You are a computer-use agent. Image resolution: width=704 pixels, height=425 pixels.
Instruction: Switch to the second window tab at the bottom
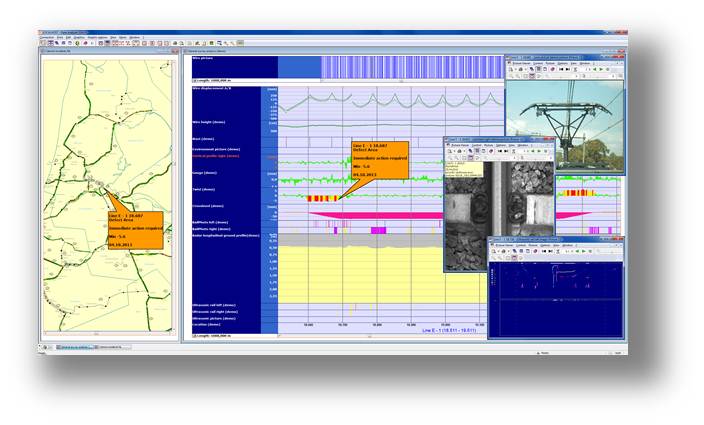(113, 347)
